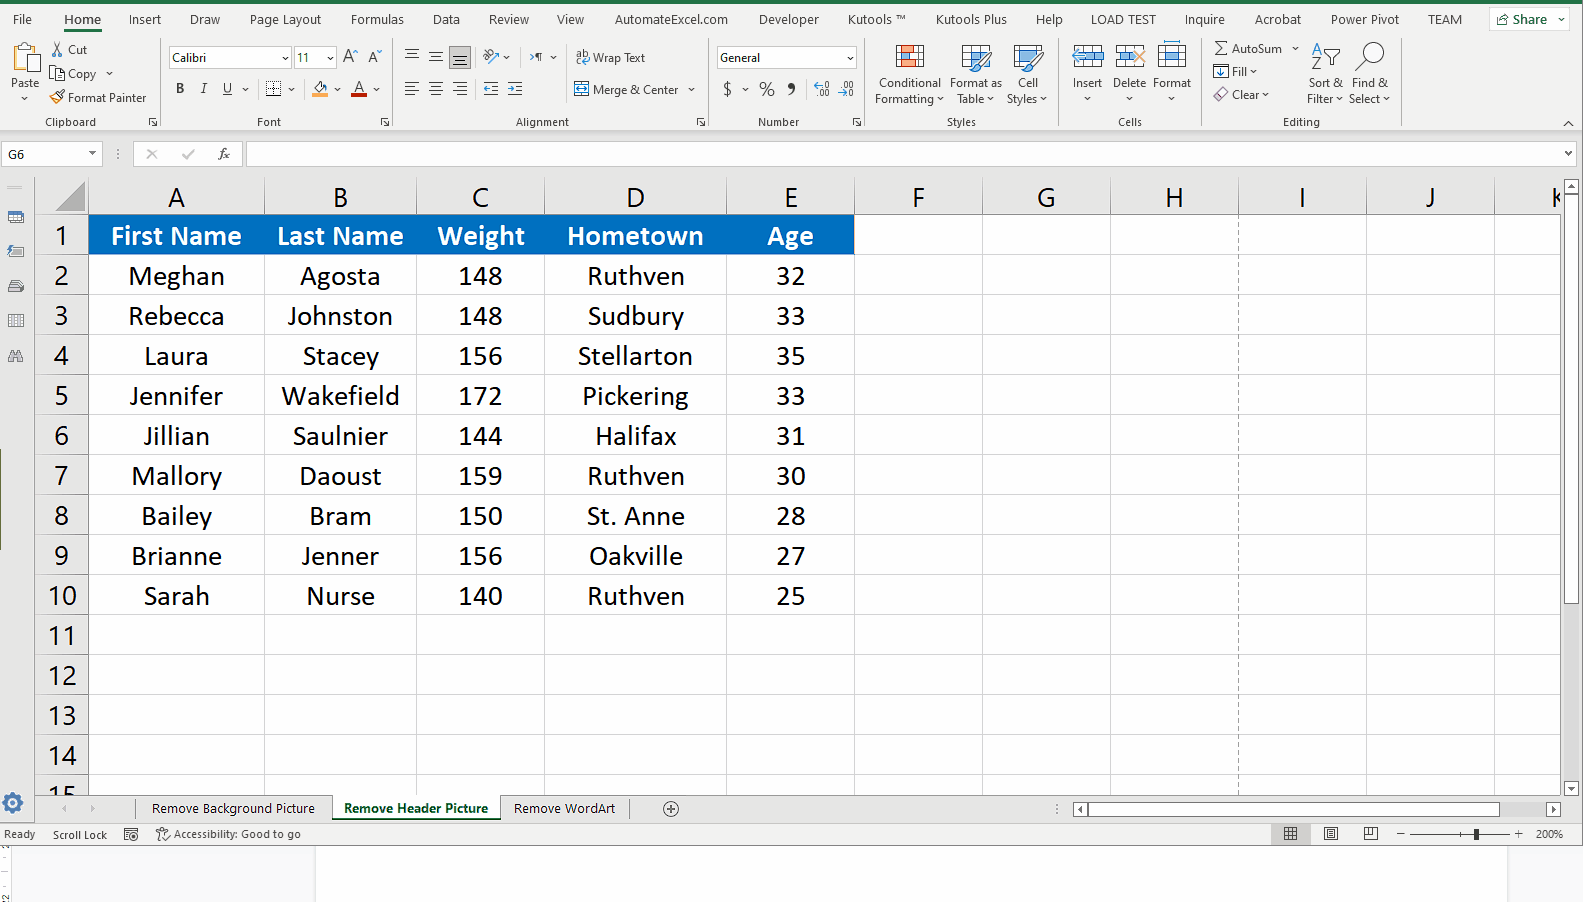
Task: Collapse the ribbon with caret
Action: point(1568,123)
